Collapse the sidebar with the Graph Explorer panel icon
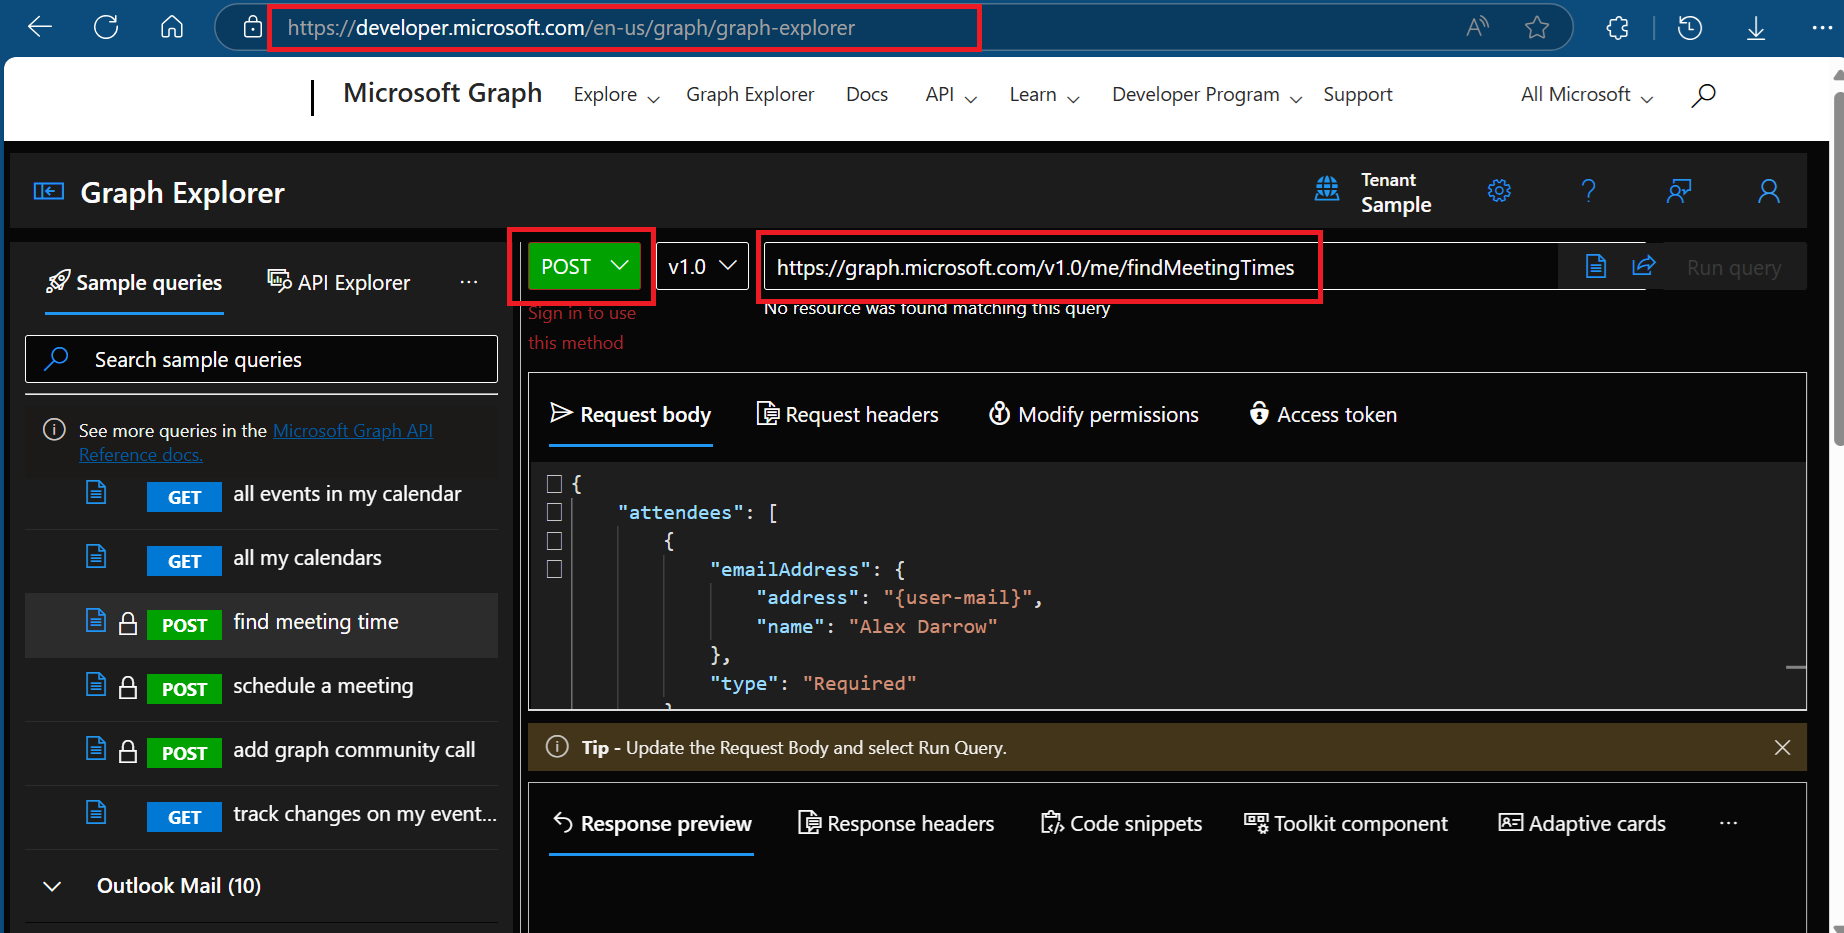This screenshot has width=1844, height=933. point(49,191)
